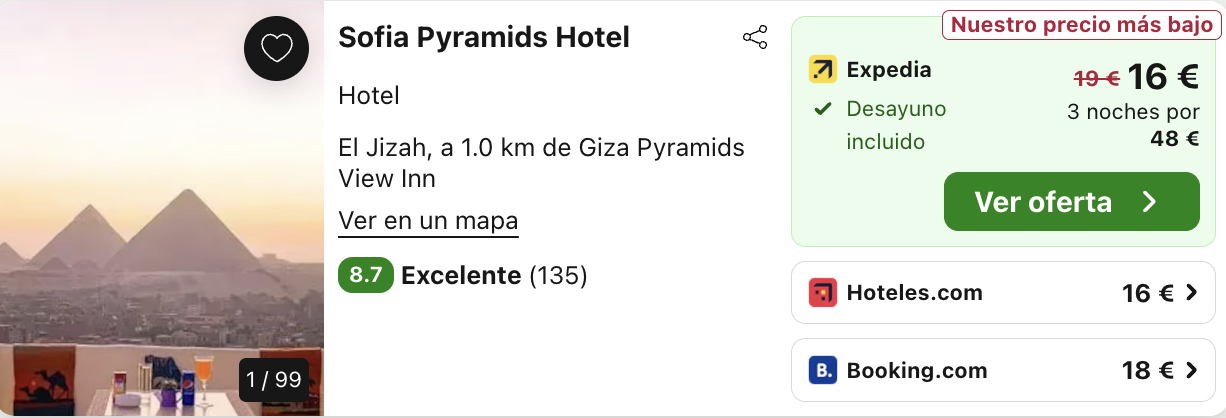Click the Expedia logo icon
Screen dimensions: 1226x418
point(823,70)
